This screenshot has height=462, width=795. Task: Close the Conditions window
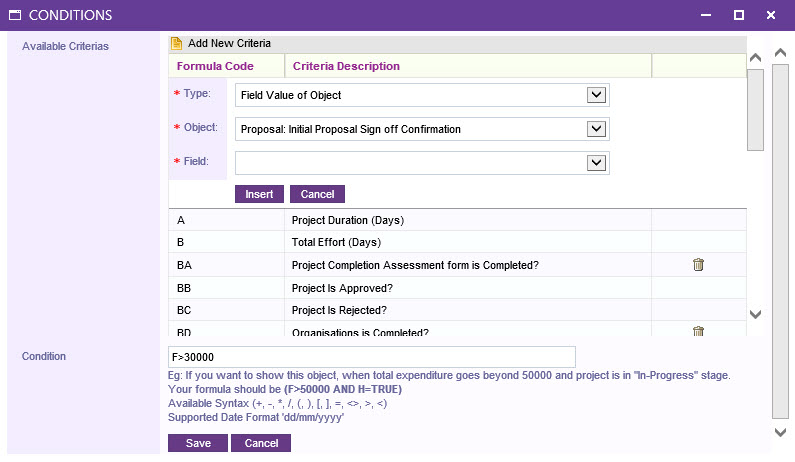(x=771, y=15)
